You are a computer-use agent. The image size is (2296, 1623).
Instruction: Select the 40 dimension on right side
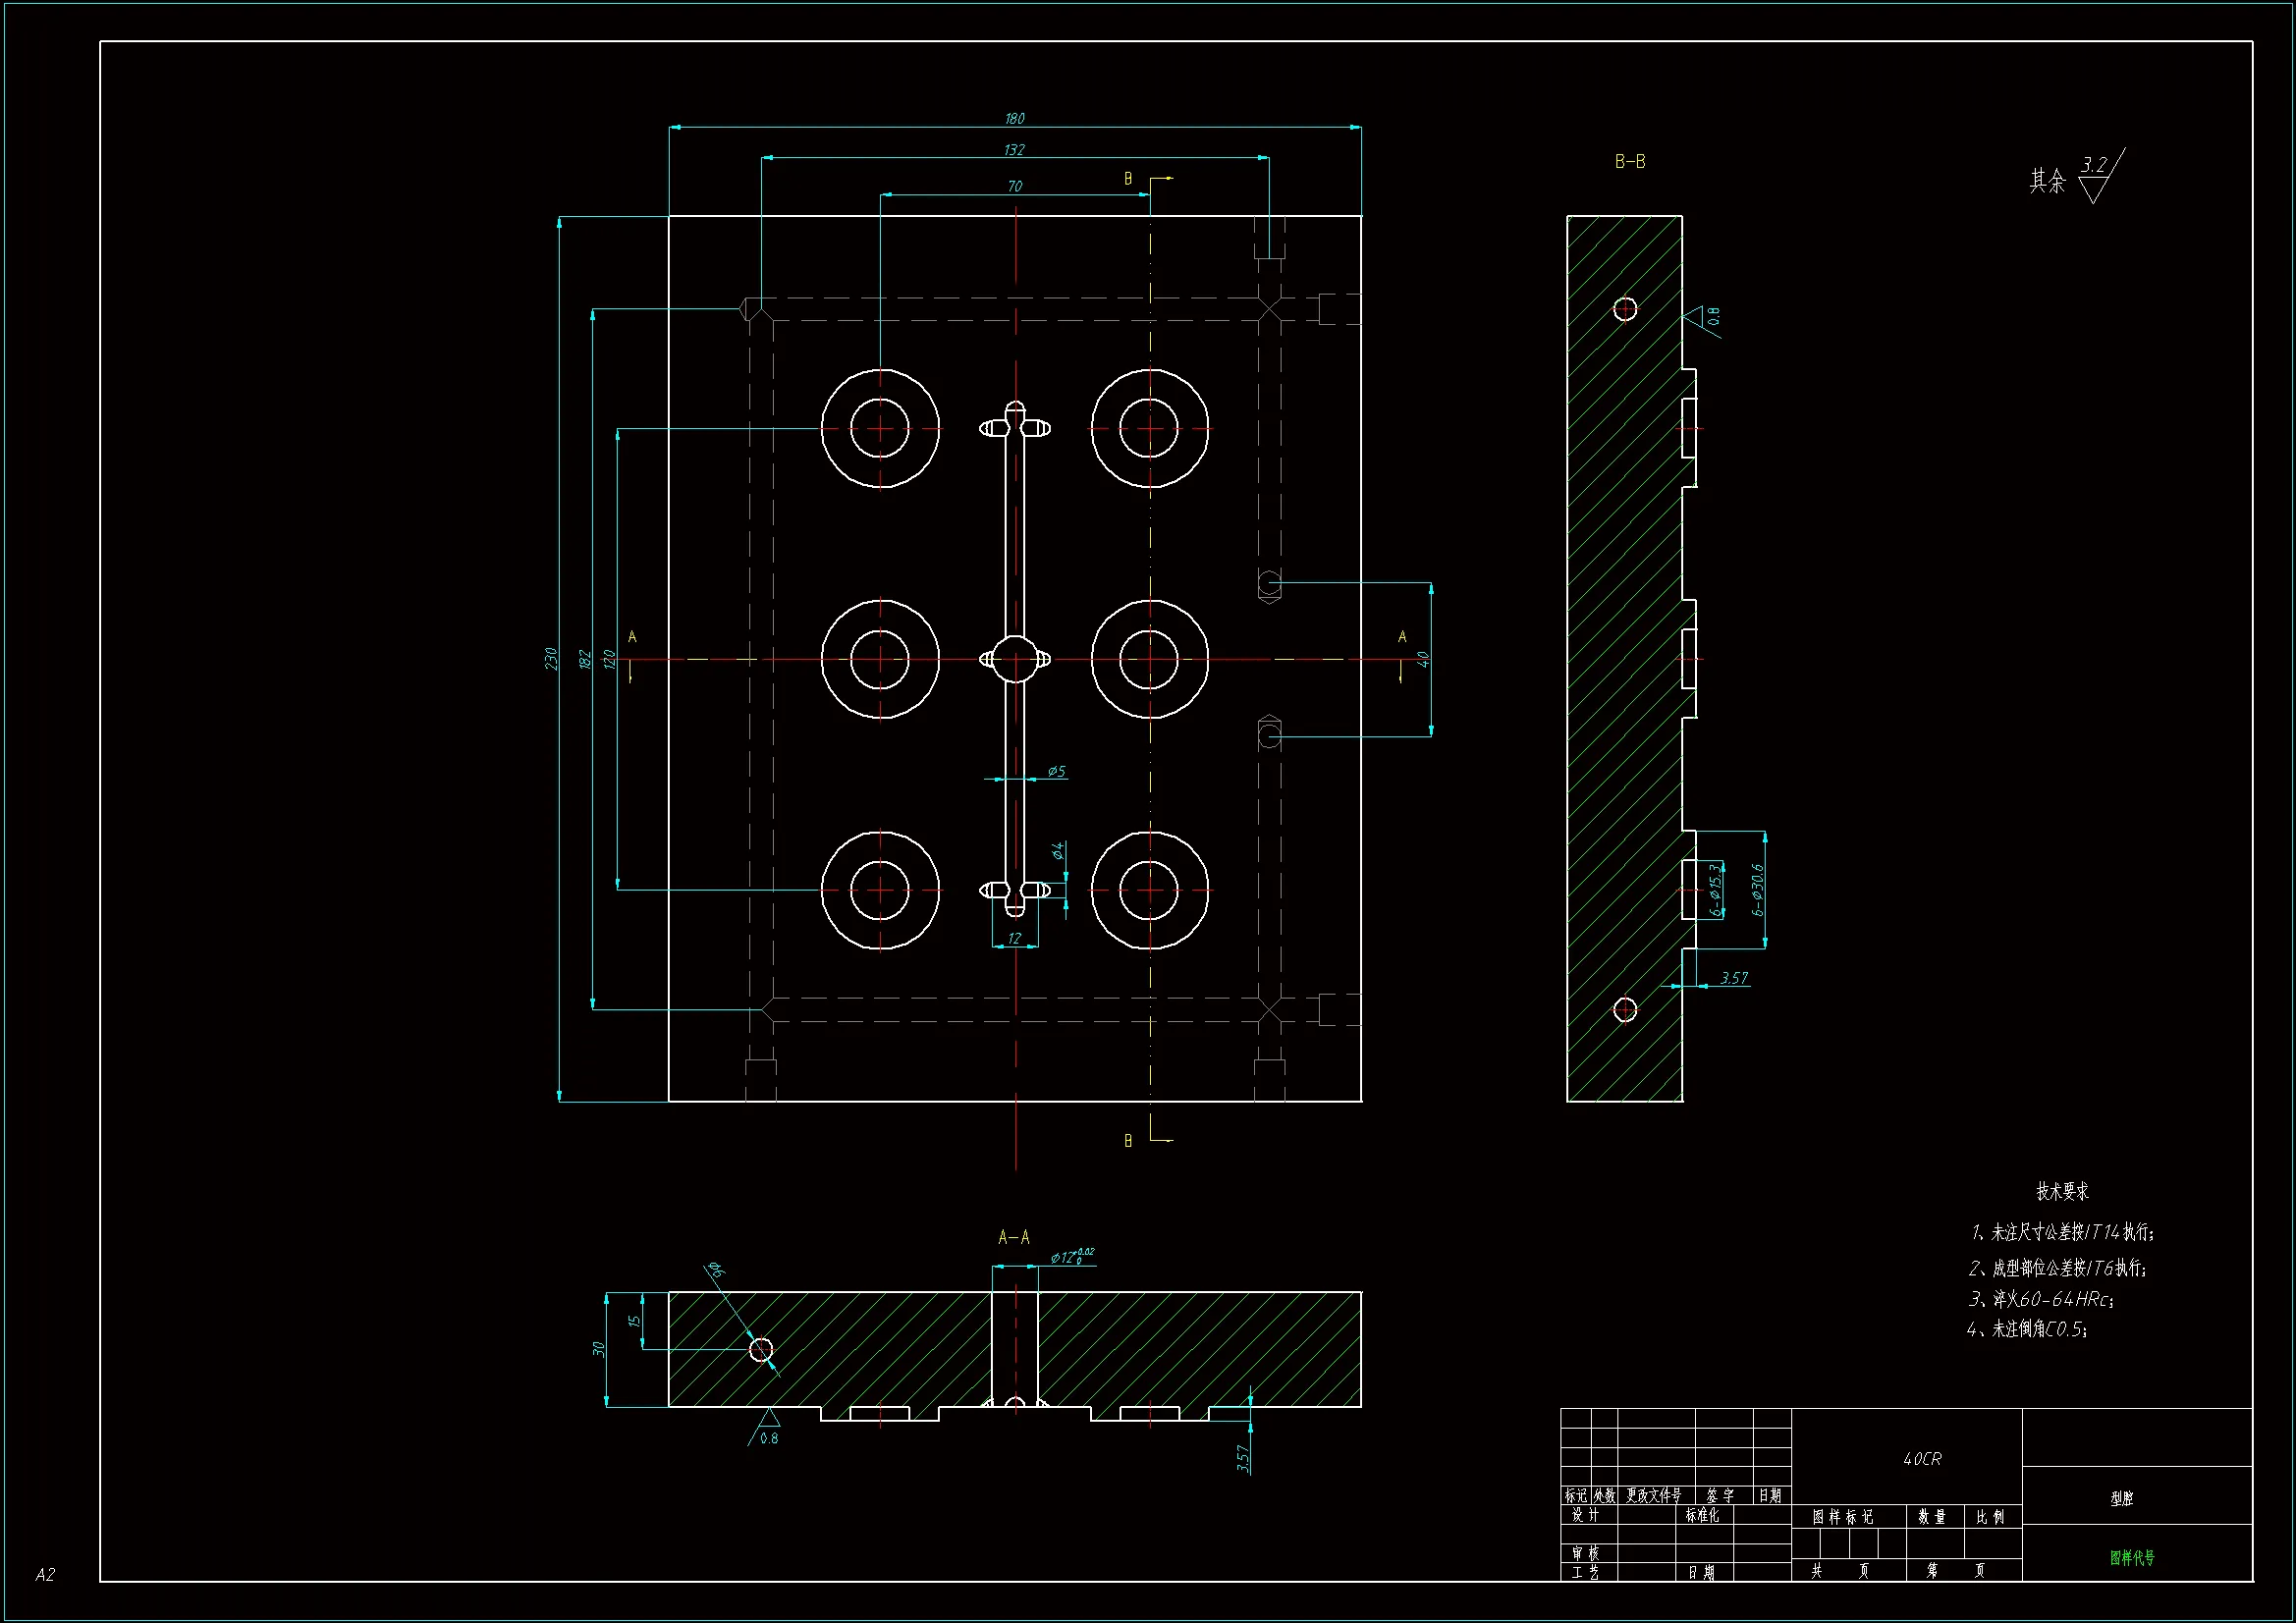1423,659
